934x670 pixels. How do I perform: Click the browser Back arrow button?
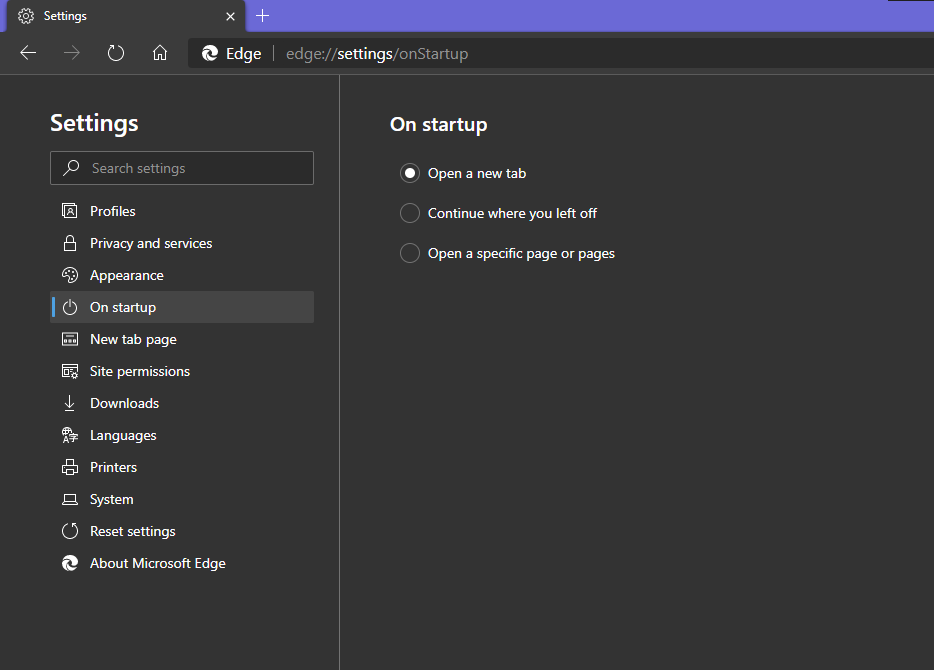pyautogui.click(x=28, y=53)
